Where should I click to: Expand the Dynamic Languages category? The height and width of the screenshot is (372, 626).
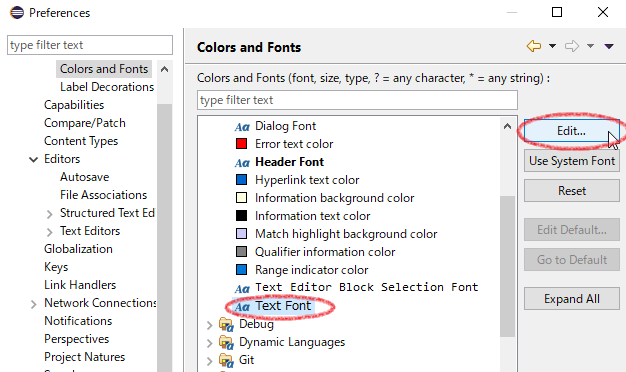(x=210, y=343)
